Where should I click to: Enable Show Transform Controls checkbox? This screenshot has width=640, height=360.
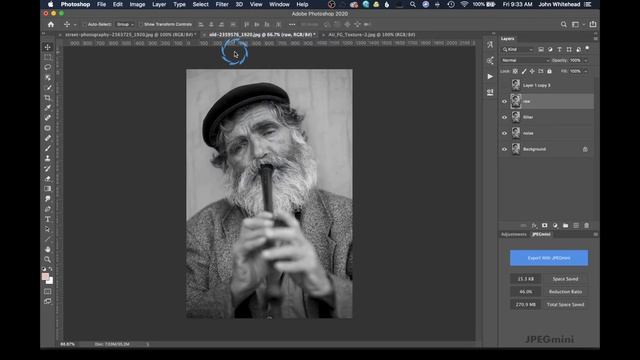(x=140, y=24)
